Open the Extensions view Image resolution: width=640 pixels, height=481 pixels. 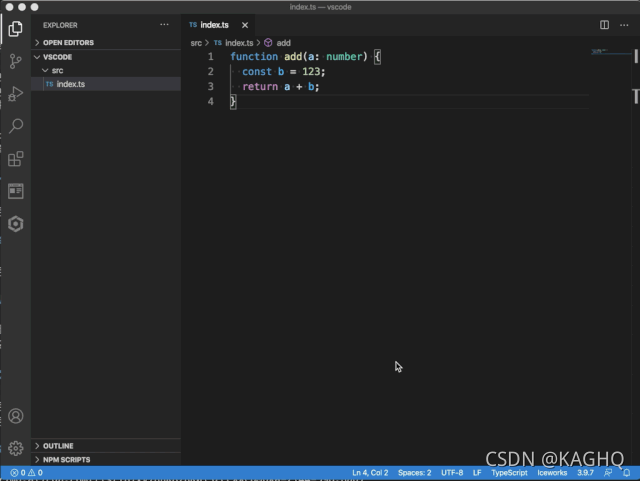tap(16, 159)
